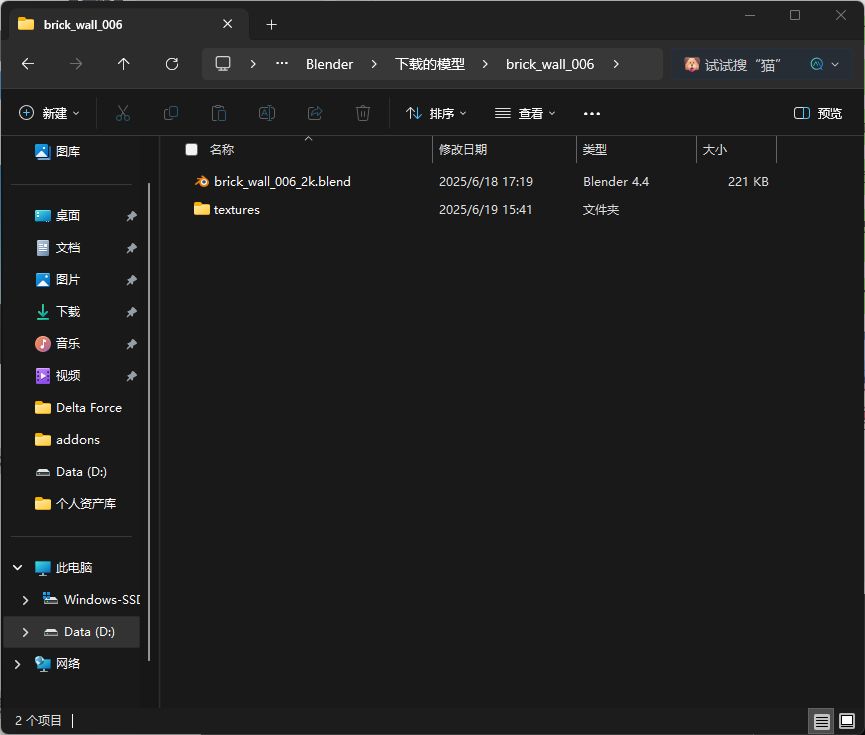The height and width of the screenshot is (735, 865).
Task: Go up one directory level
Action: [x=124, y=64]
